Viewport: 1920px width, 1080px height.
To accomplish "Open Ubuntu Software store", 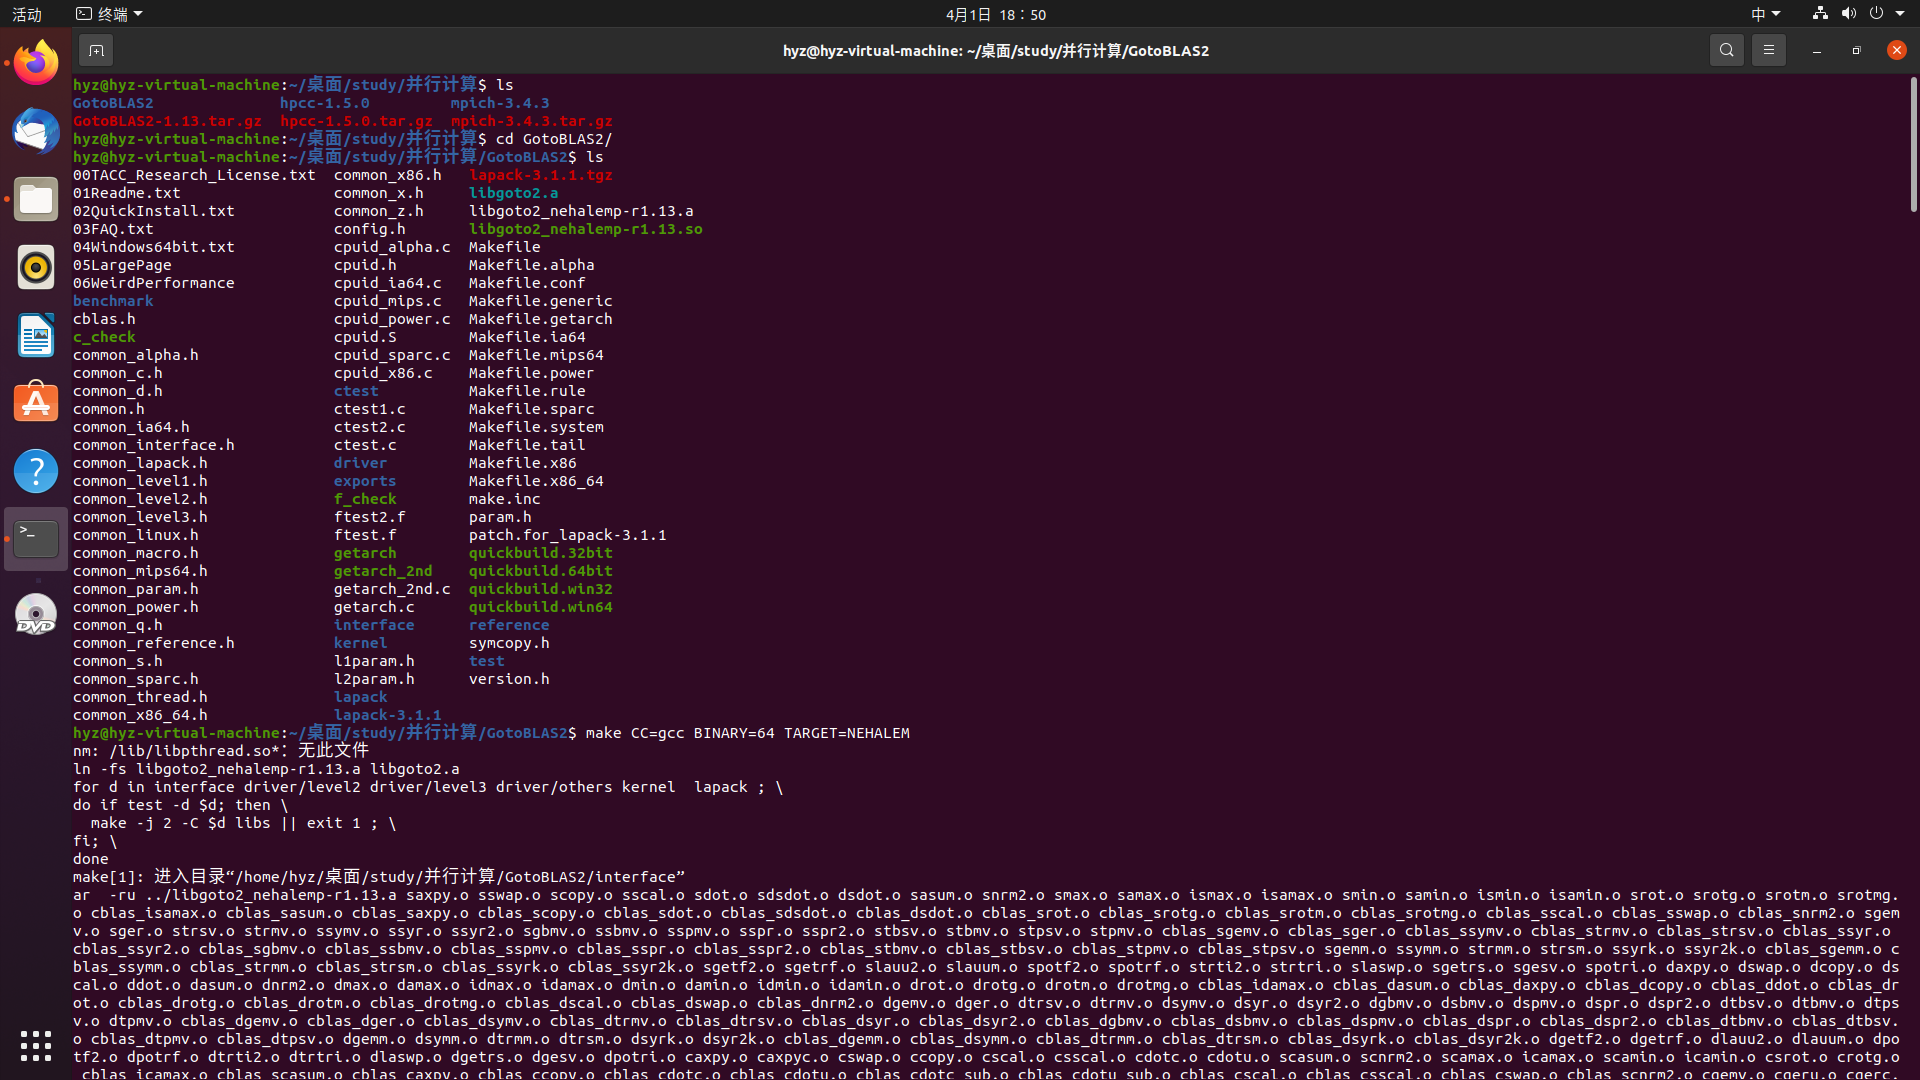I will pos(36,403).
